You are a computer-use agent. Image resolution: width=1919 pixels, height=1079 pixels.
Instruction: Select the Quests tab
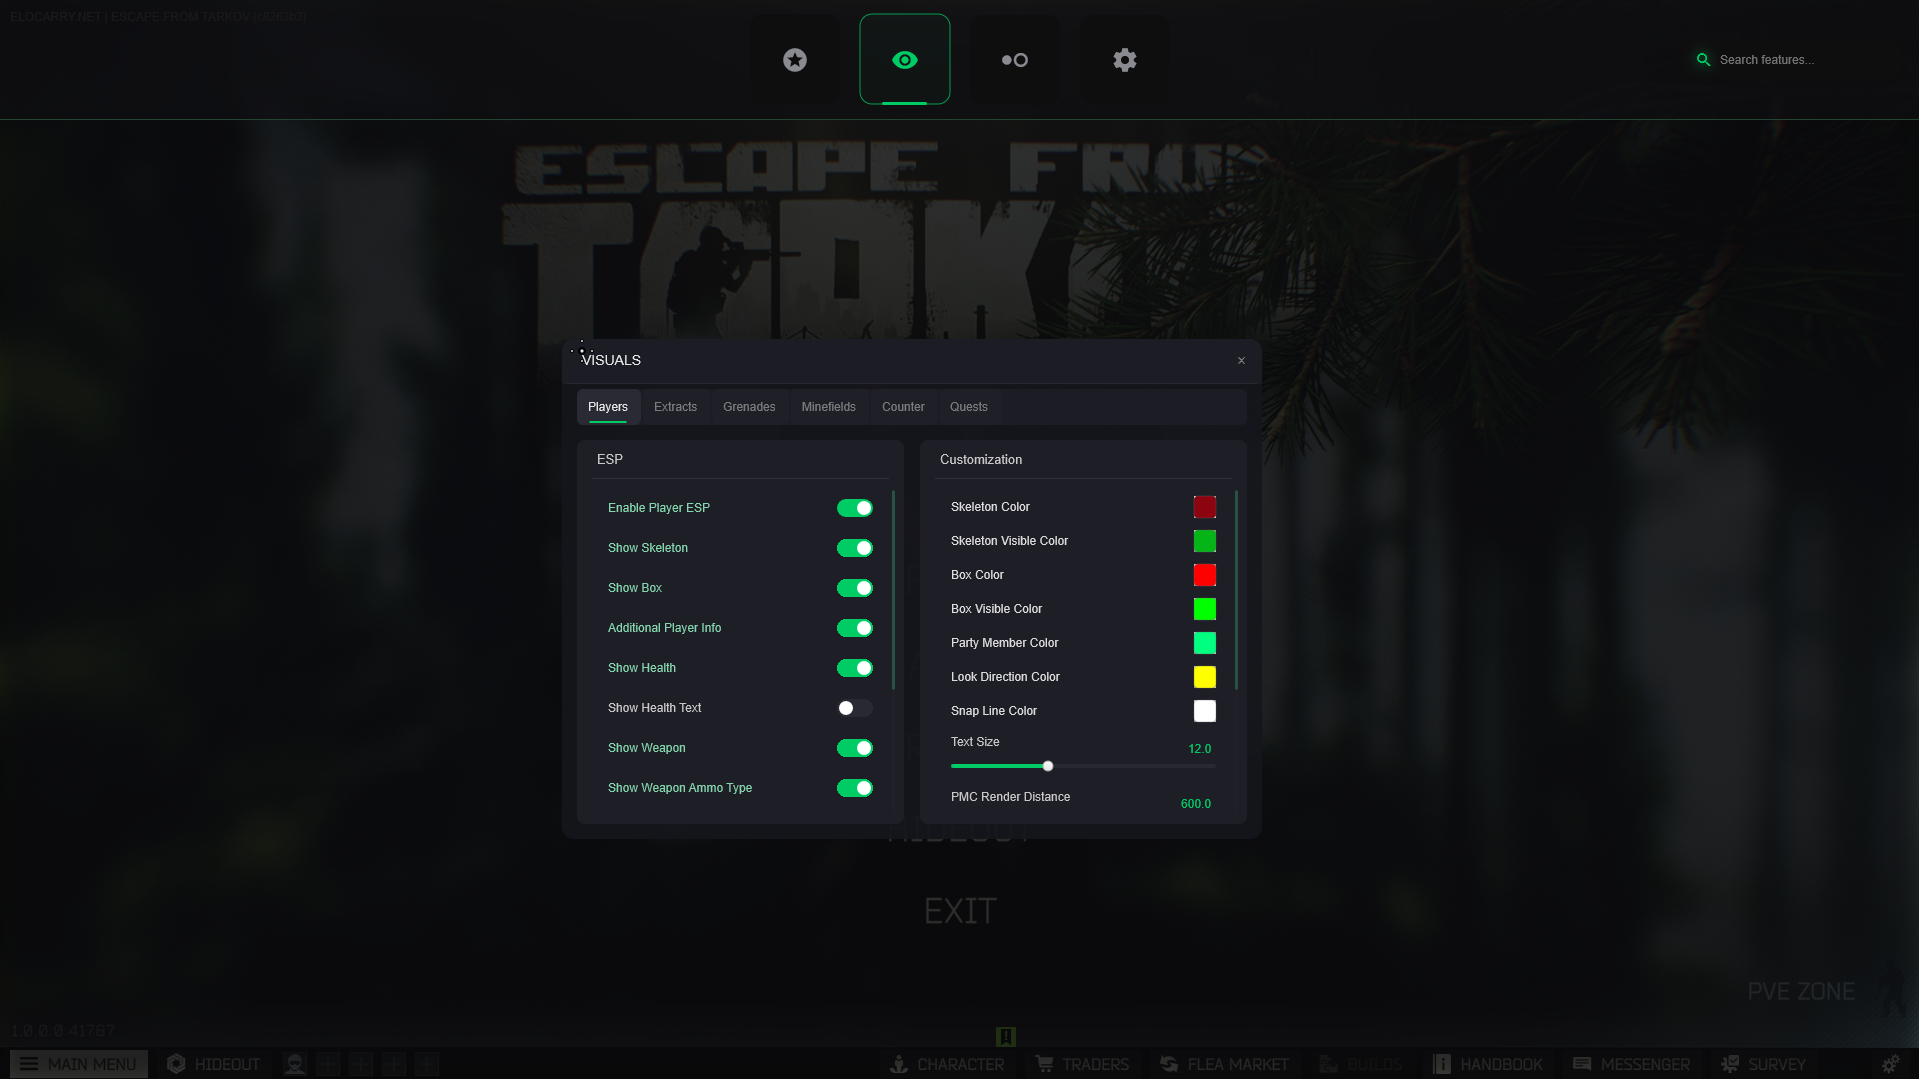click(x=968, y=407)
